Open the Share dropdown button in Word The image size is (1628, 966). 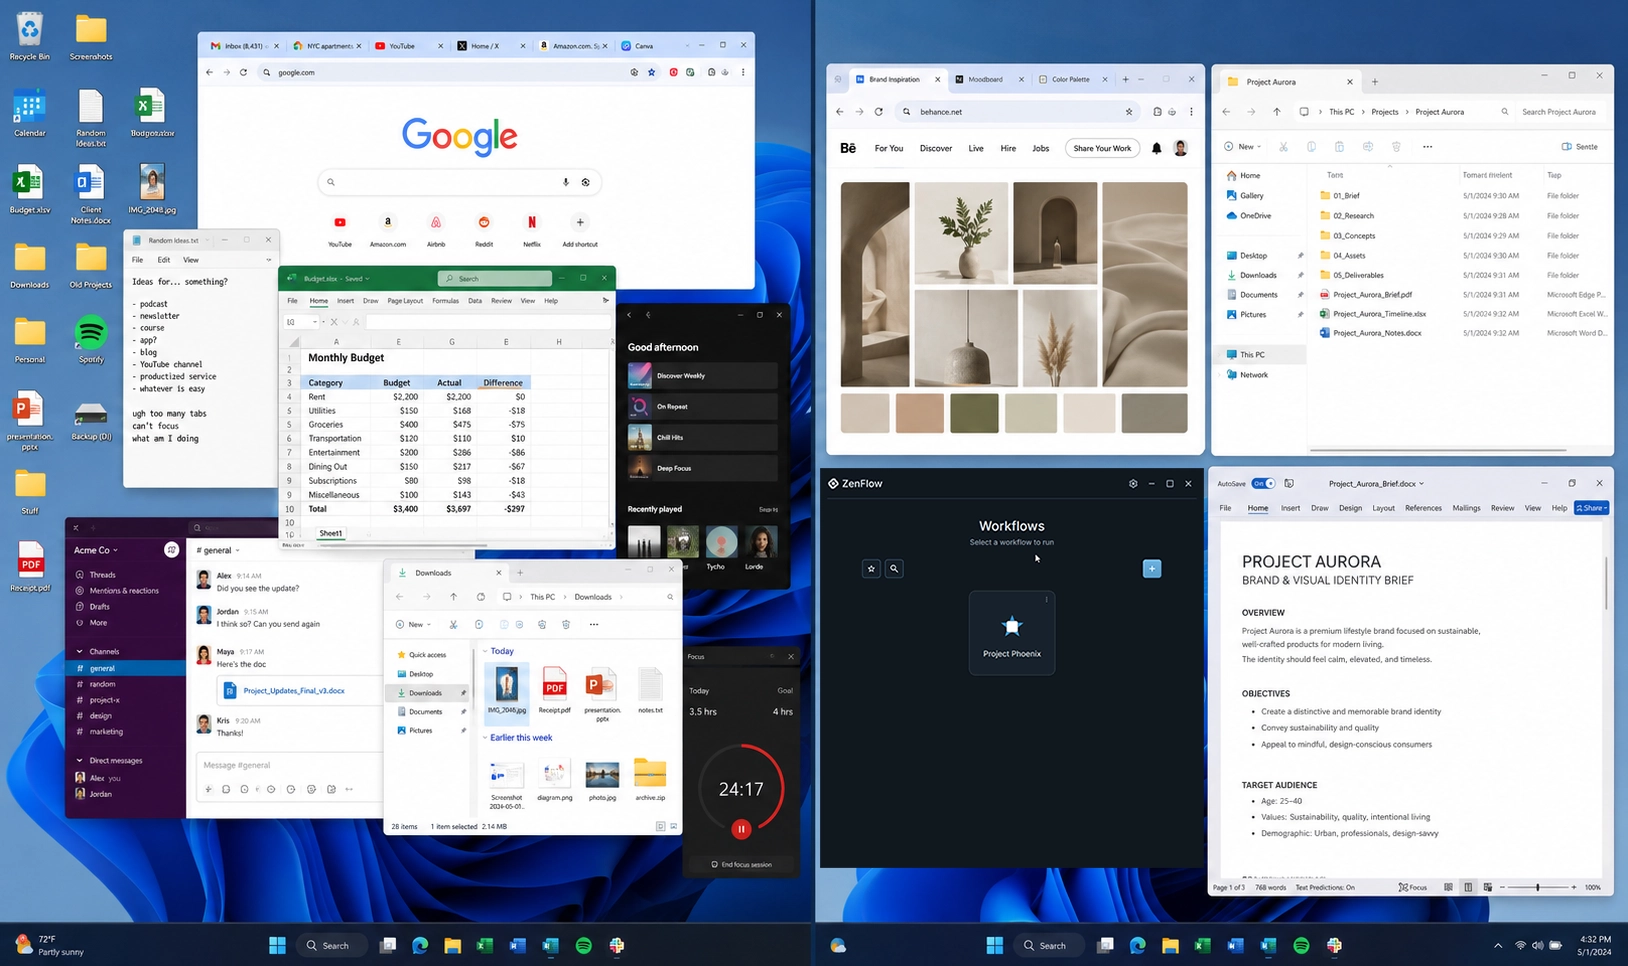(x=1591, y=508)
